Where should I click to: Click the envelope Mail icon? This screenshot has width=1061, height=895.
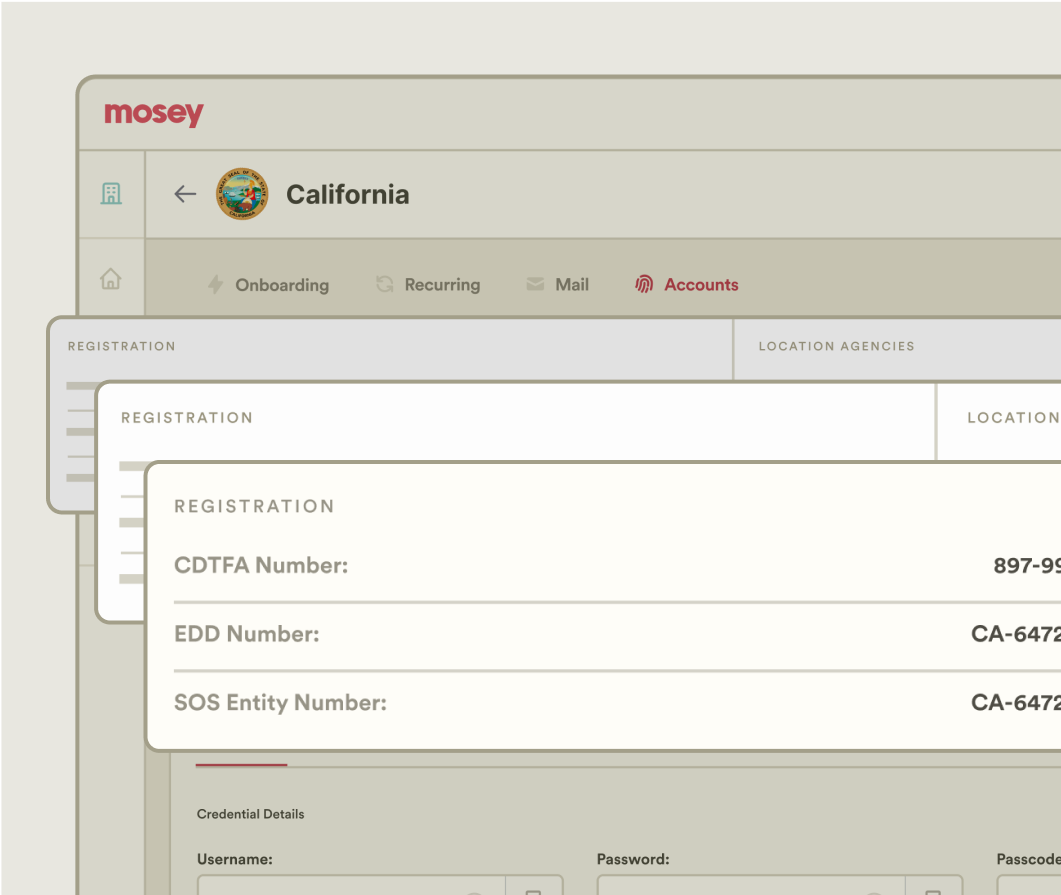(535, 285)
